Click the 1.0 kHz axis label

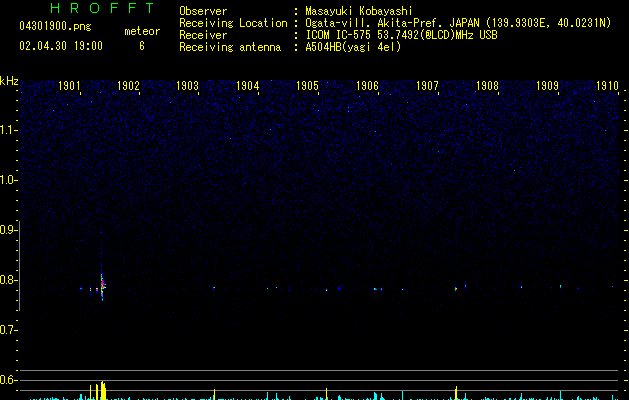click(x=8, y=180)
